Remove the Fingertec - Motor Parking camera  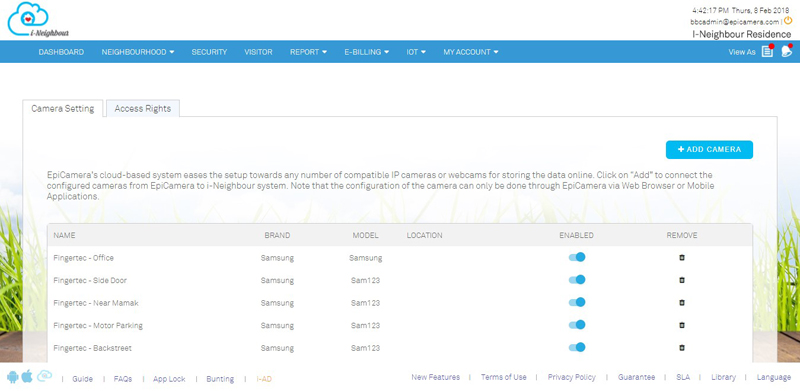[682, 325]
